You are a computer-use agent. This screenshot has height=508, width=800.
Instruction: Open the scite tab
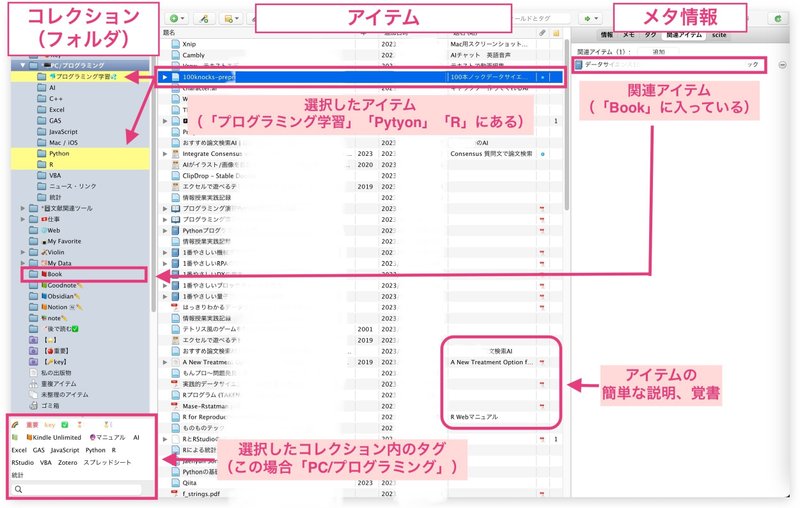pos(719,35)
